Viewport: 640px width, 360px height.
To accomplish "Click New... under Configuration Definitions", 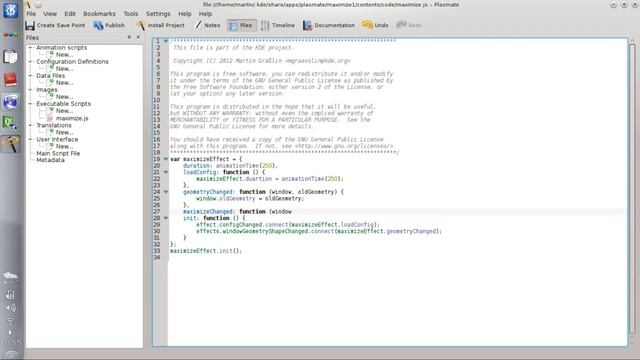I will click(x=64, y=68).
